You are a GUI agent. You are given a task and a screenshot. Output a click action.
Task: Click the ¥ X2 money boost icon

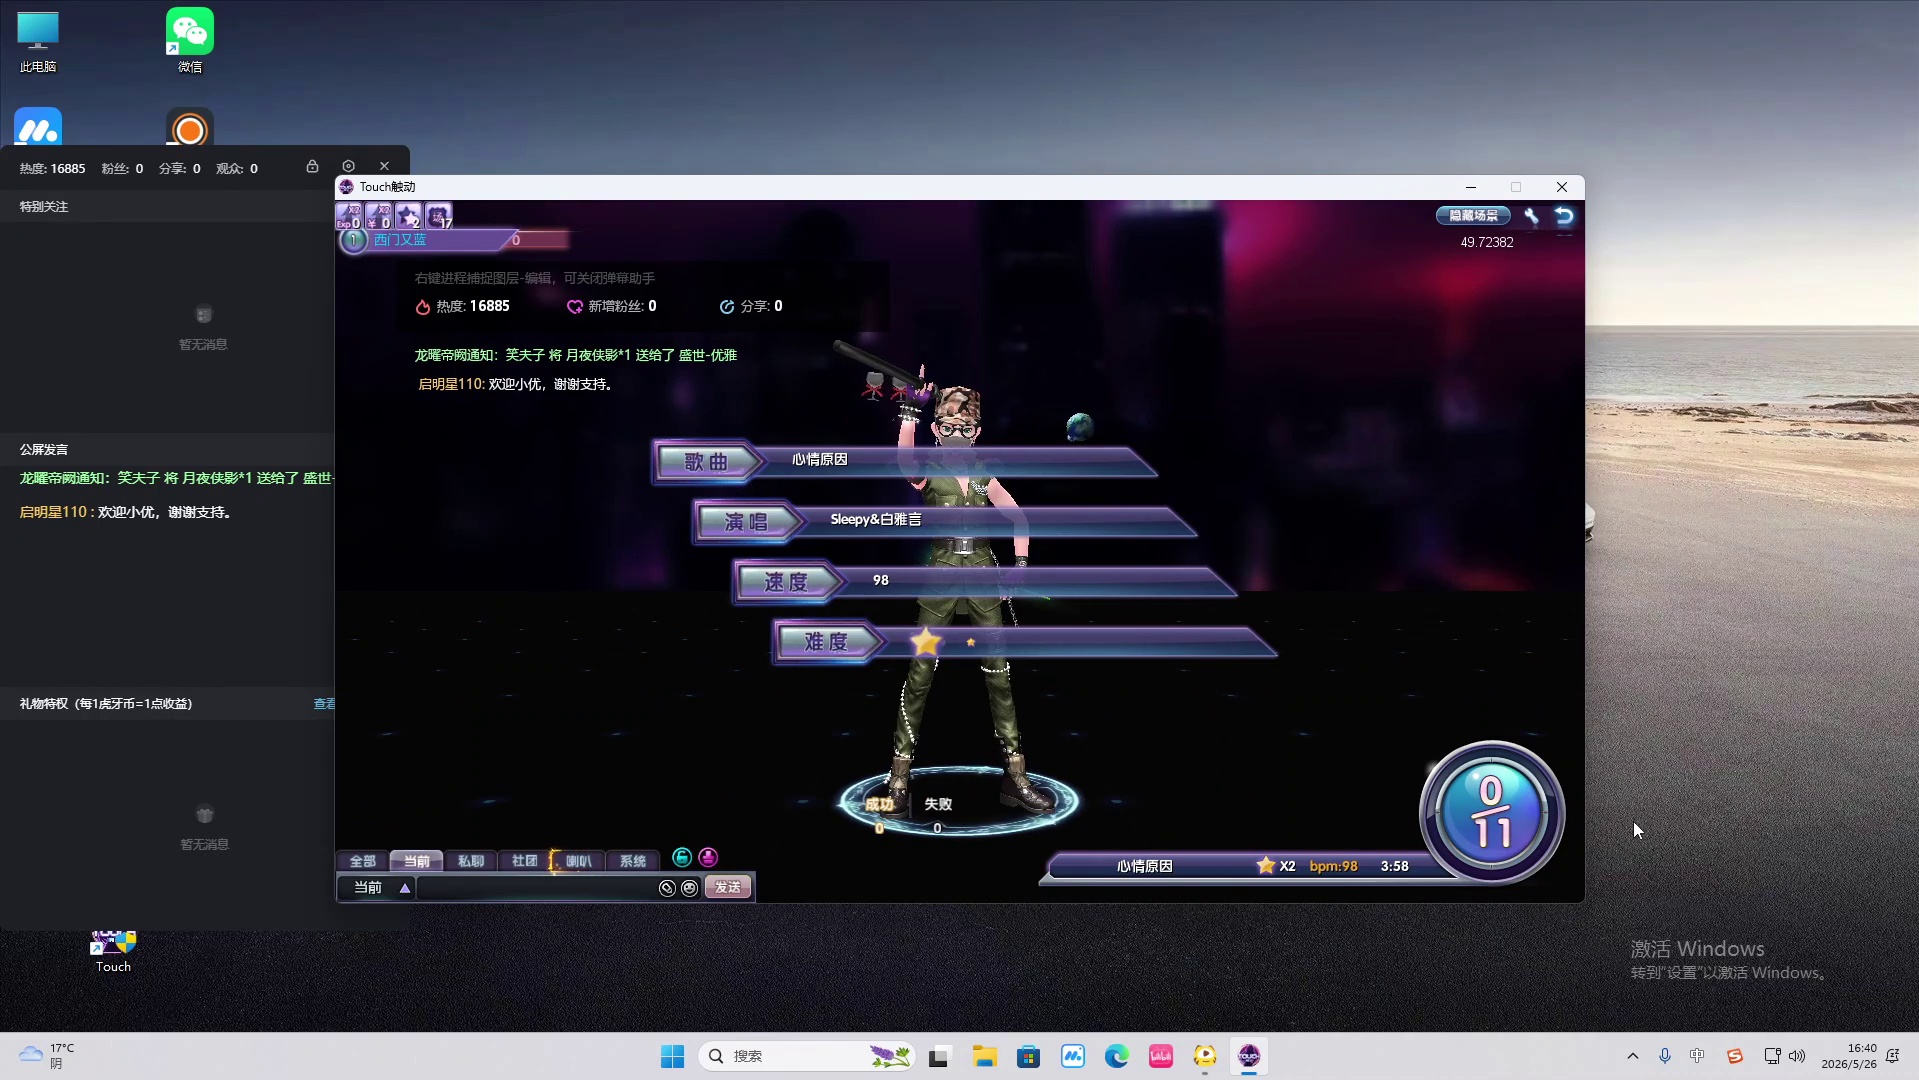coord(378,215)
